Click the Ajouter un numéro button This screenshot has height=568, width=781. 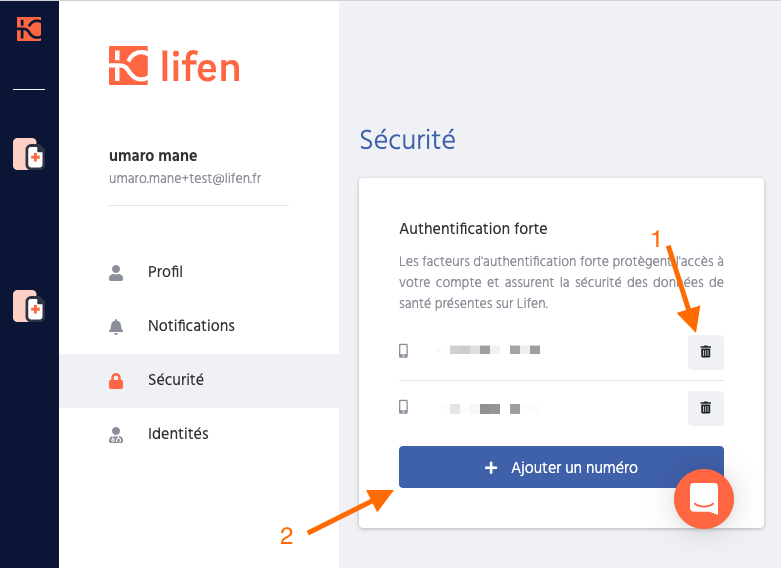[x=561, y=467]
